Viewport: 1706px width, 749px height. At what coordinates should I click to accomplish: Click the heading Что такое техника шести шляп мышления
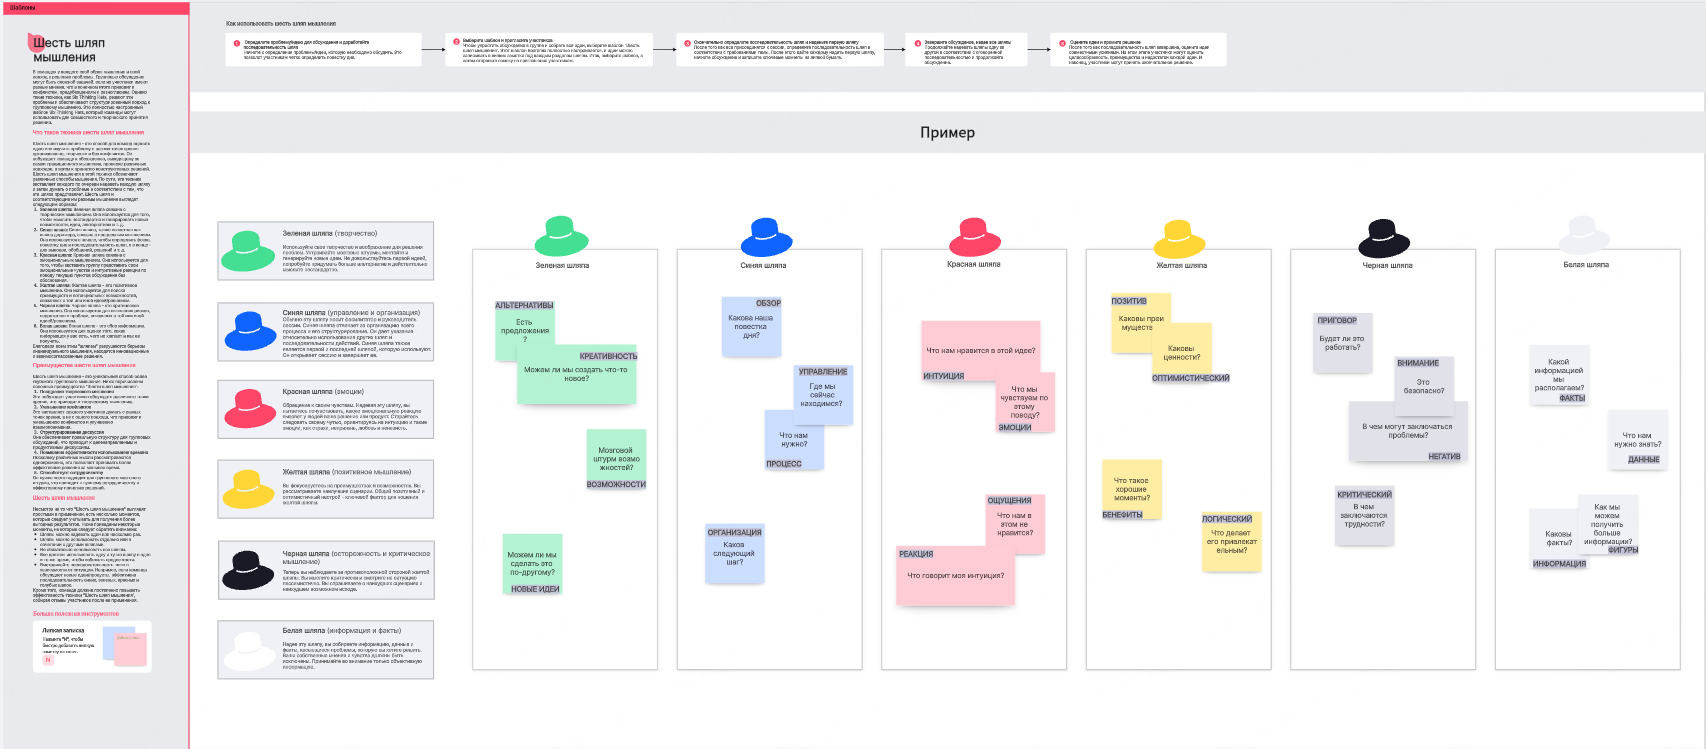pyautogui.click(x=88, y=132)
